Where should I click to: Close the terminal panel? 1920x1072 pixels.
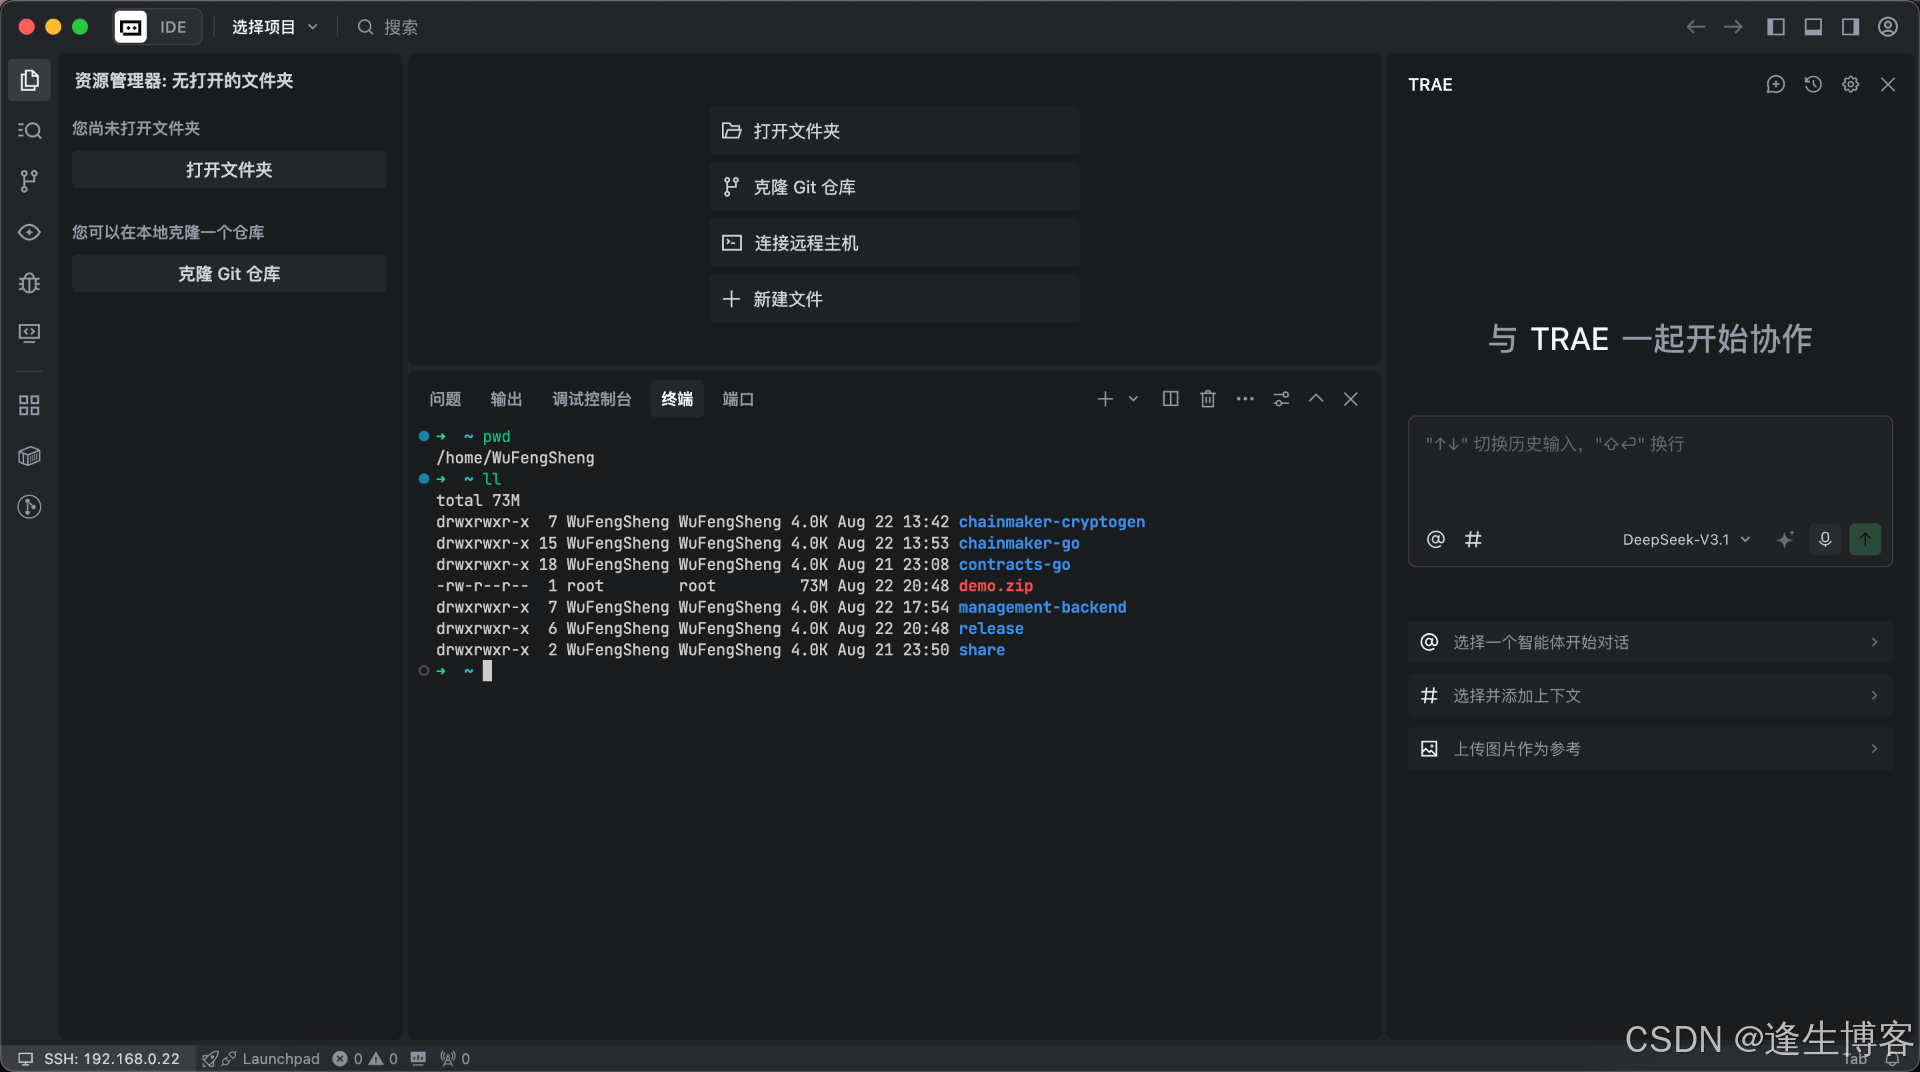point(1351,399)
